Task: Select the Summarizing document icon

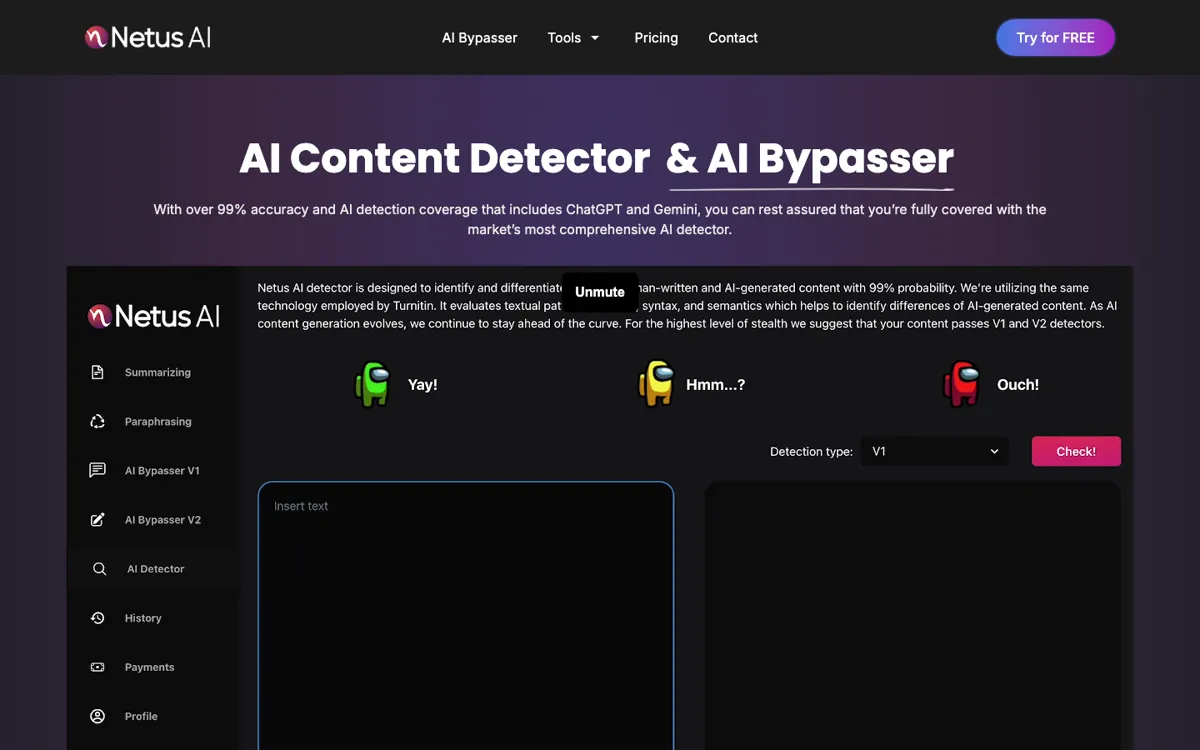Action: (x=98, y=372)
